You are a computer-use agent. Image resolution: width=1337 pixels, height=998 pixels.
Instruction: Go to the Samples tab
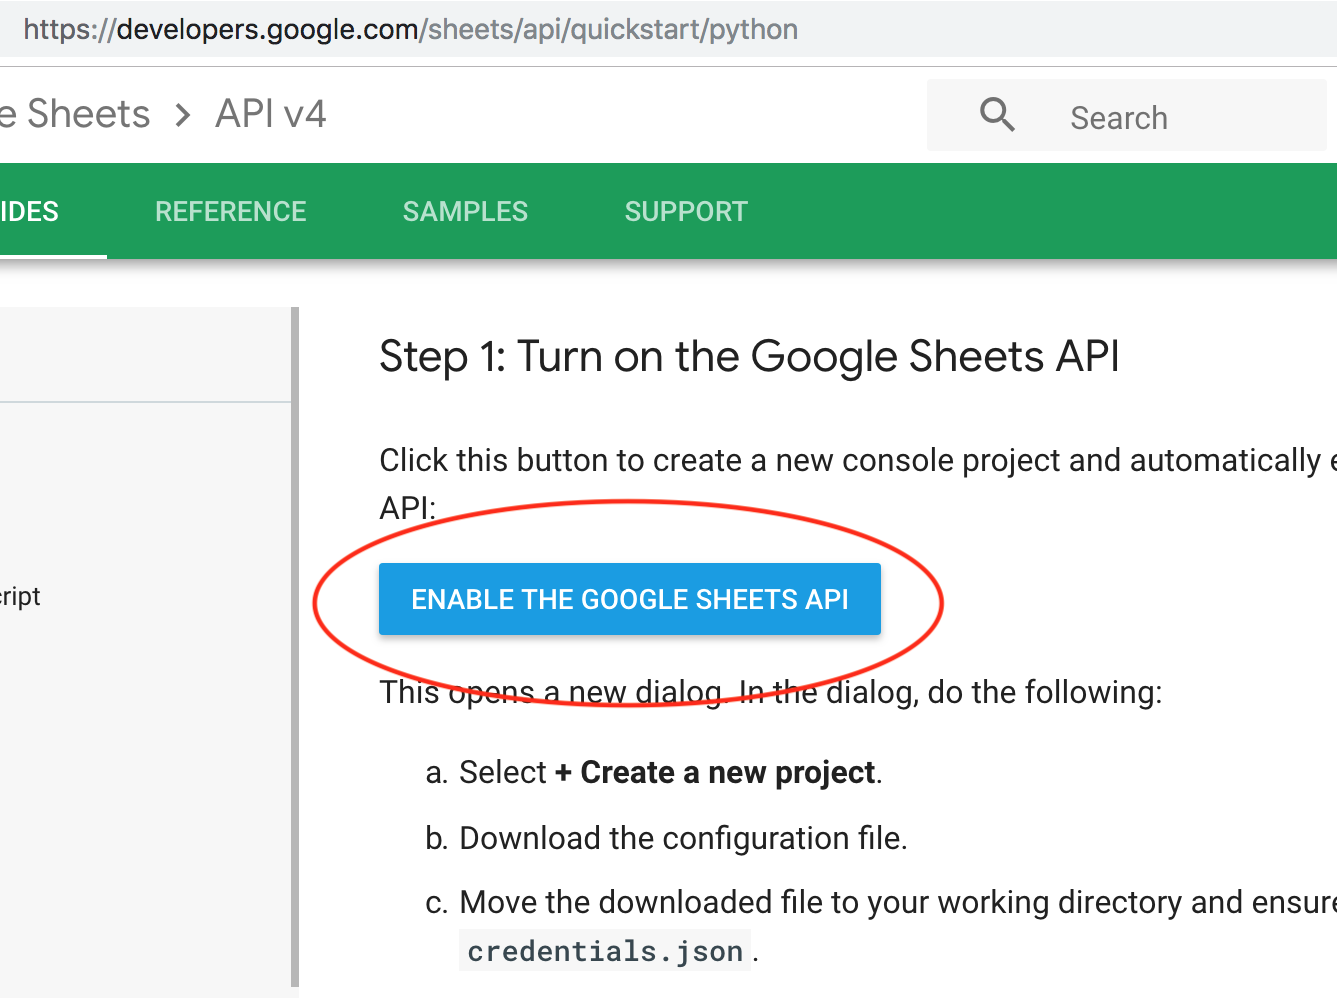(x=465, y=212)
